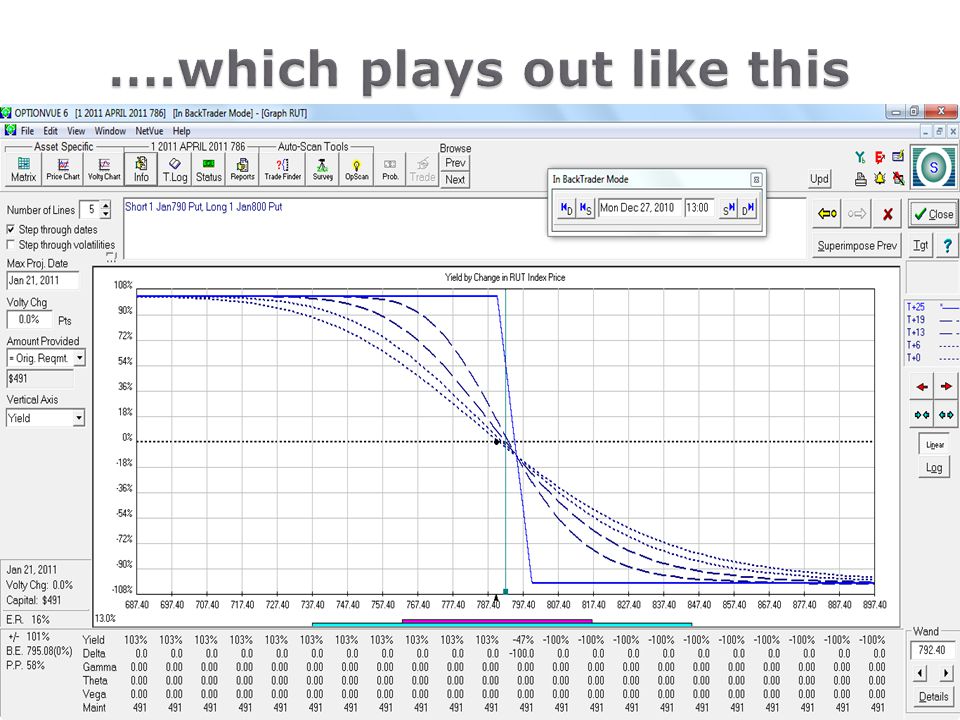Launch the Trade Finder tool
Image resolution: width=960 pixels, height=720 pixels.
282,170
